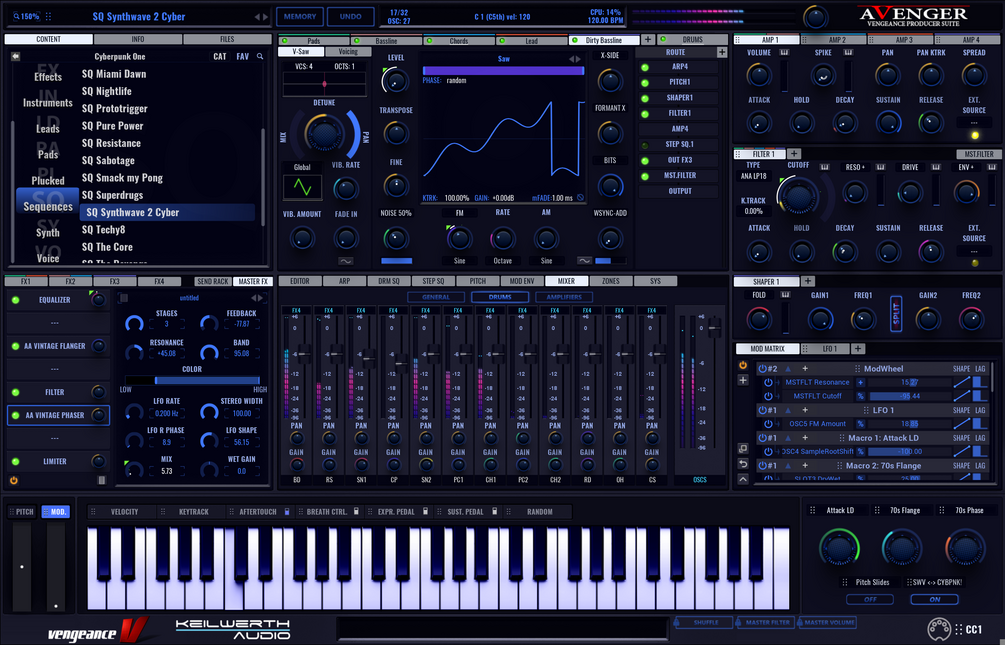The width and height of the screenshot is (1005, 645).
Task: Click the zoom 150% magnifier icon
Action: tap(16, 17)
